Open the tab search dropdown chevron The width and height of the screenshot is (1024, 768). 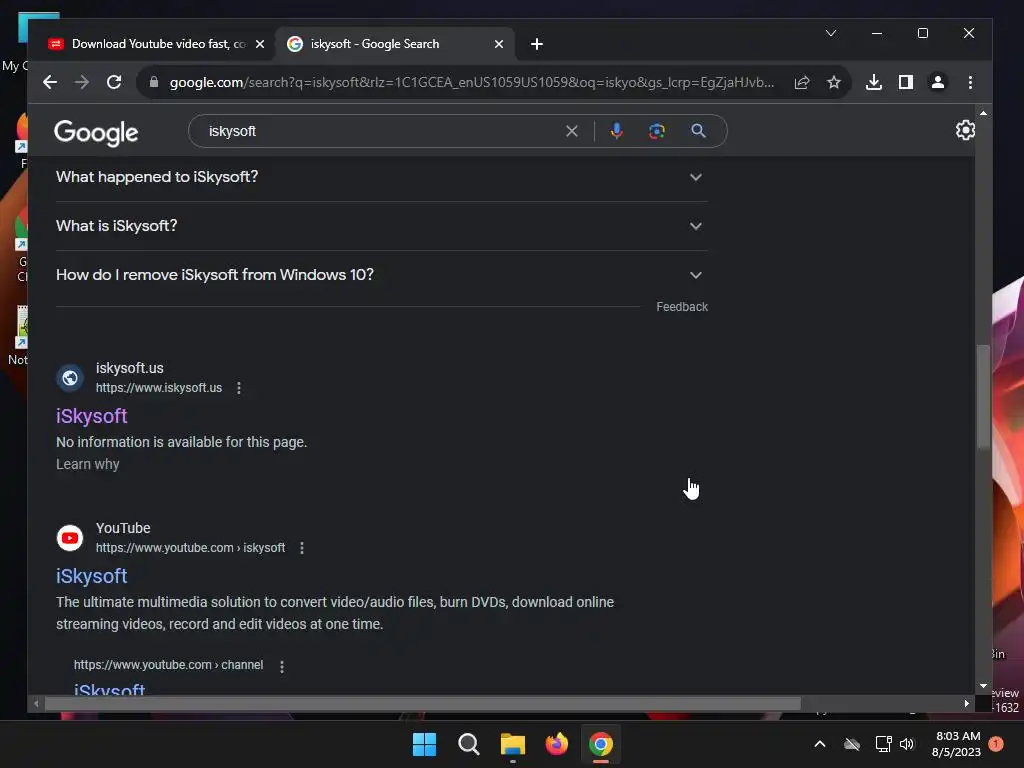(x=831, y=33)
